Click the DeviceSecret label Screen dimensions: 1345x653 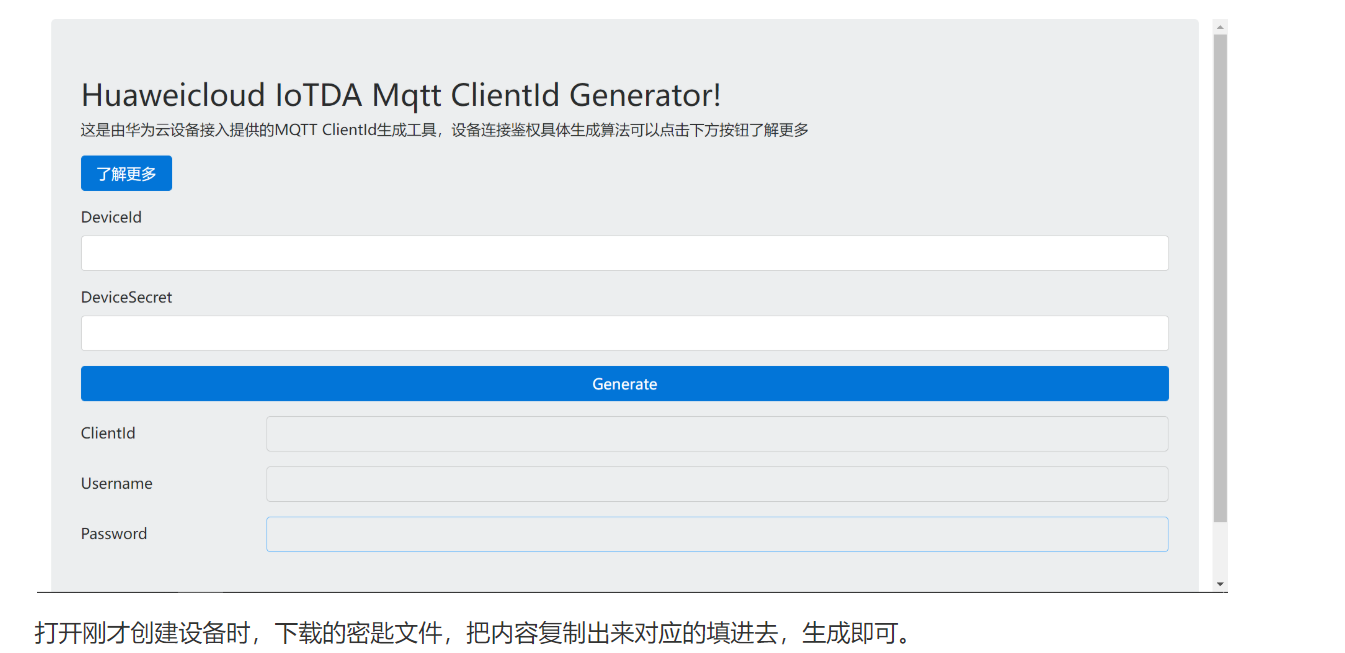[127, 297]
